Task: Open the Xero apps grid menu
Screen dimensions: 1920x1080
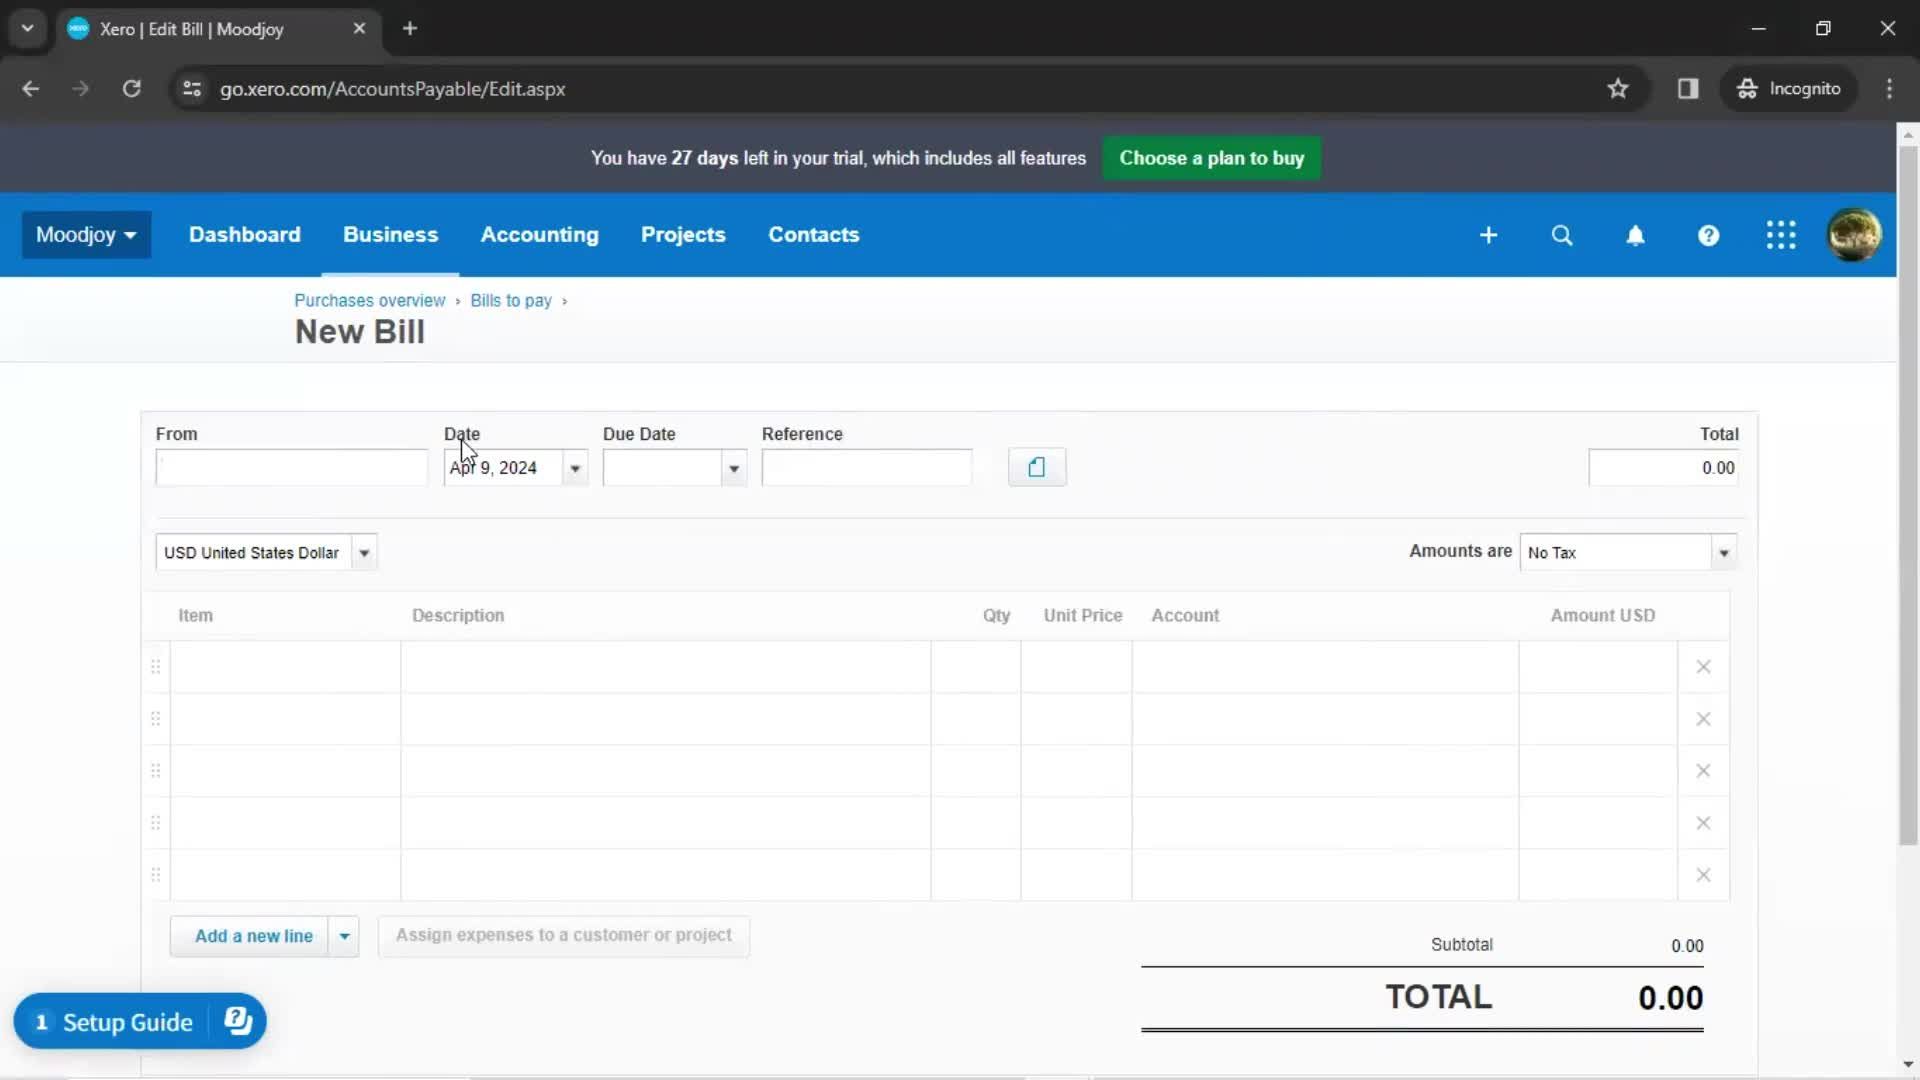Action: click(1781, 235)
